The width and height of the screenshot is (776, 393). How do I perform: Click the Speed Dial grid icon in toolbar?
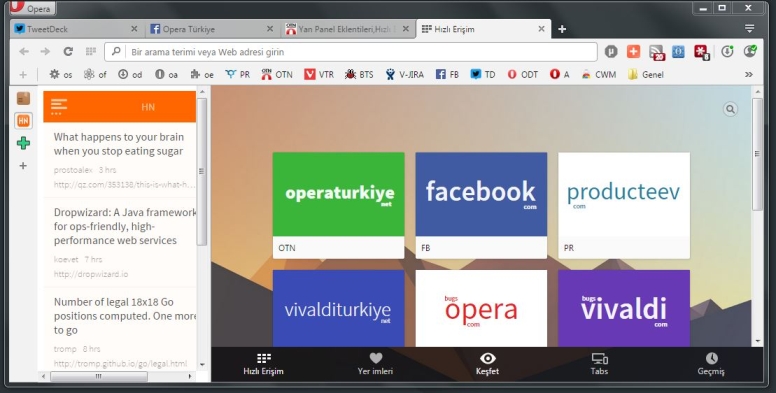(x=91, y=51)
